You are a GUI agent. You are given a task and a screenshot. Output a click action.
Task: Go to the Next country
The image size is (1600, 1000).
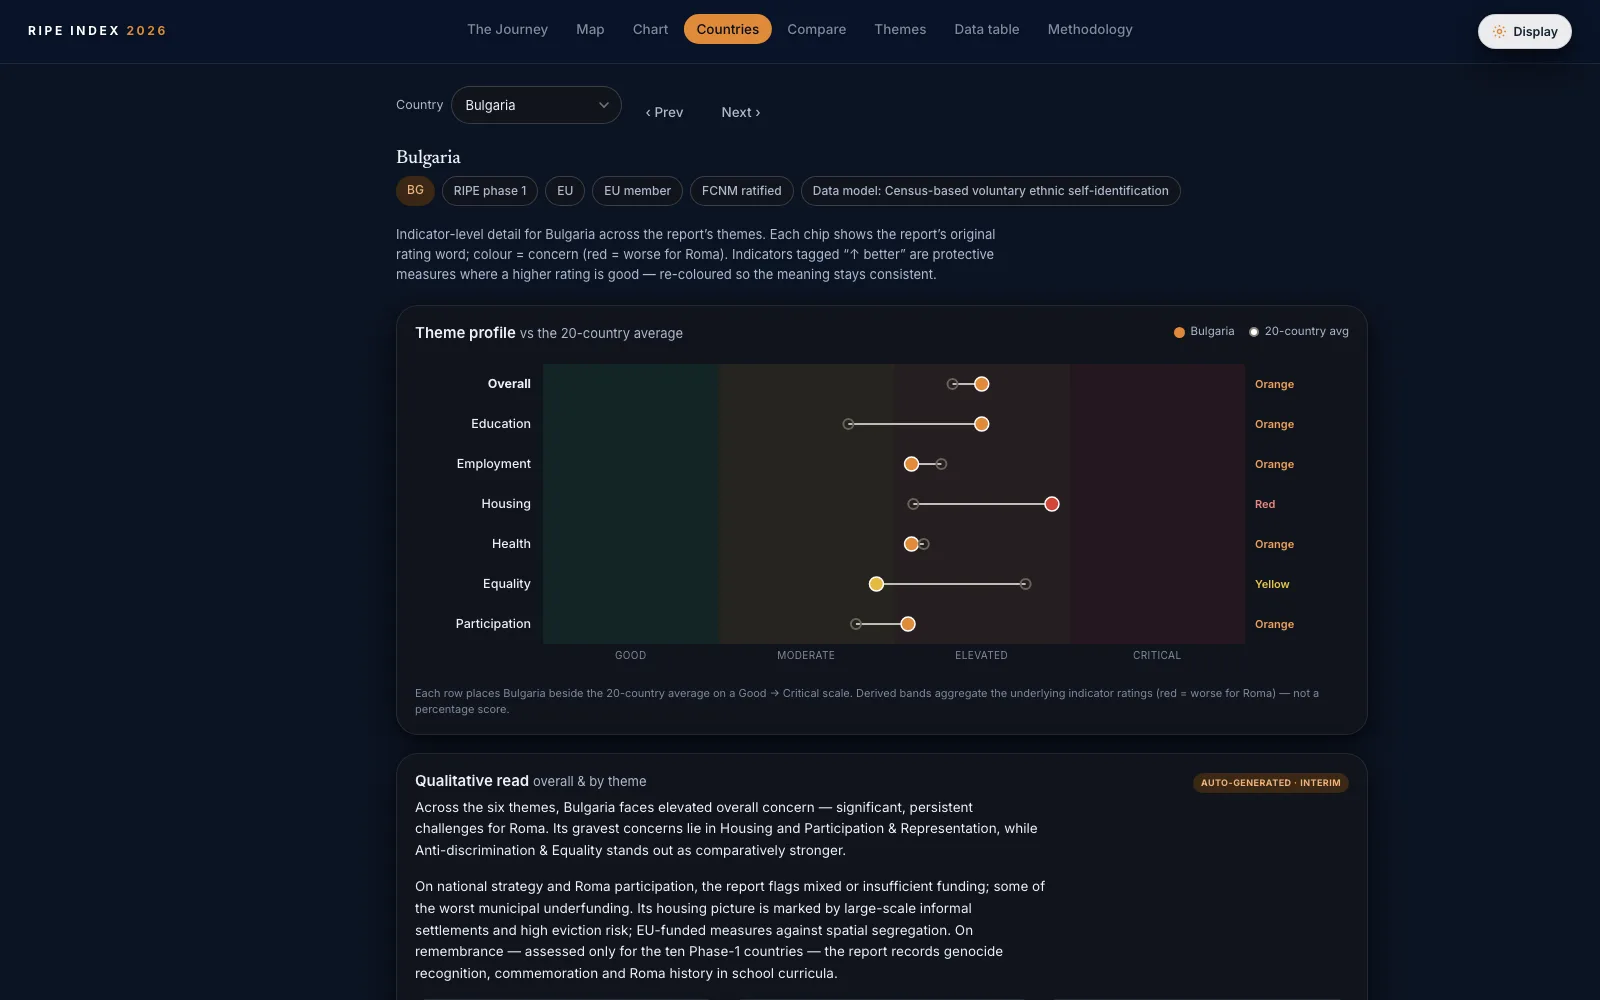741,112
